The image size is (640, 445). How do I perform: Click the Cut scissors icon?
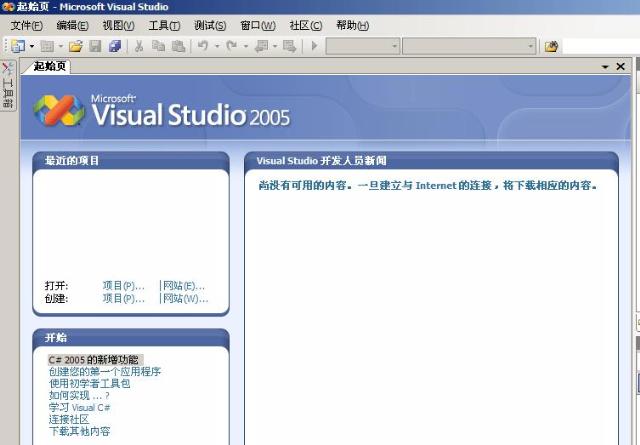pos(139,46)
